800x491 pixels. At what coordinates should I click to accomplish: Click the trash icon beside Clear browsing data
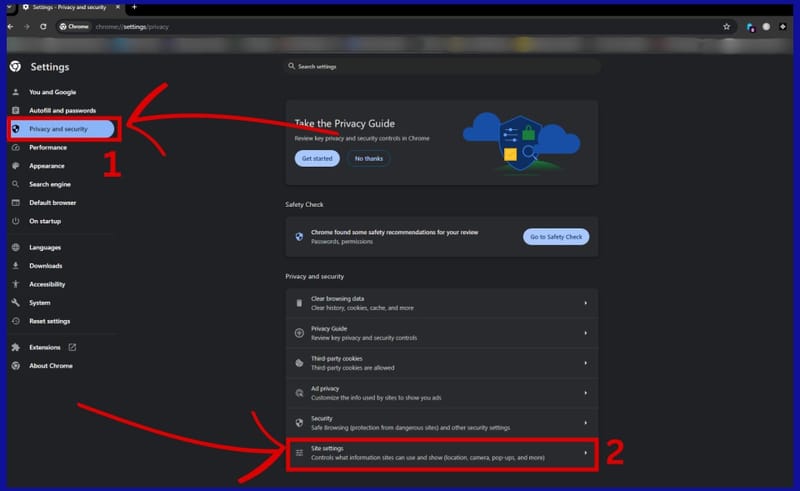(299, 303)
